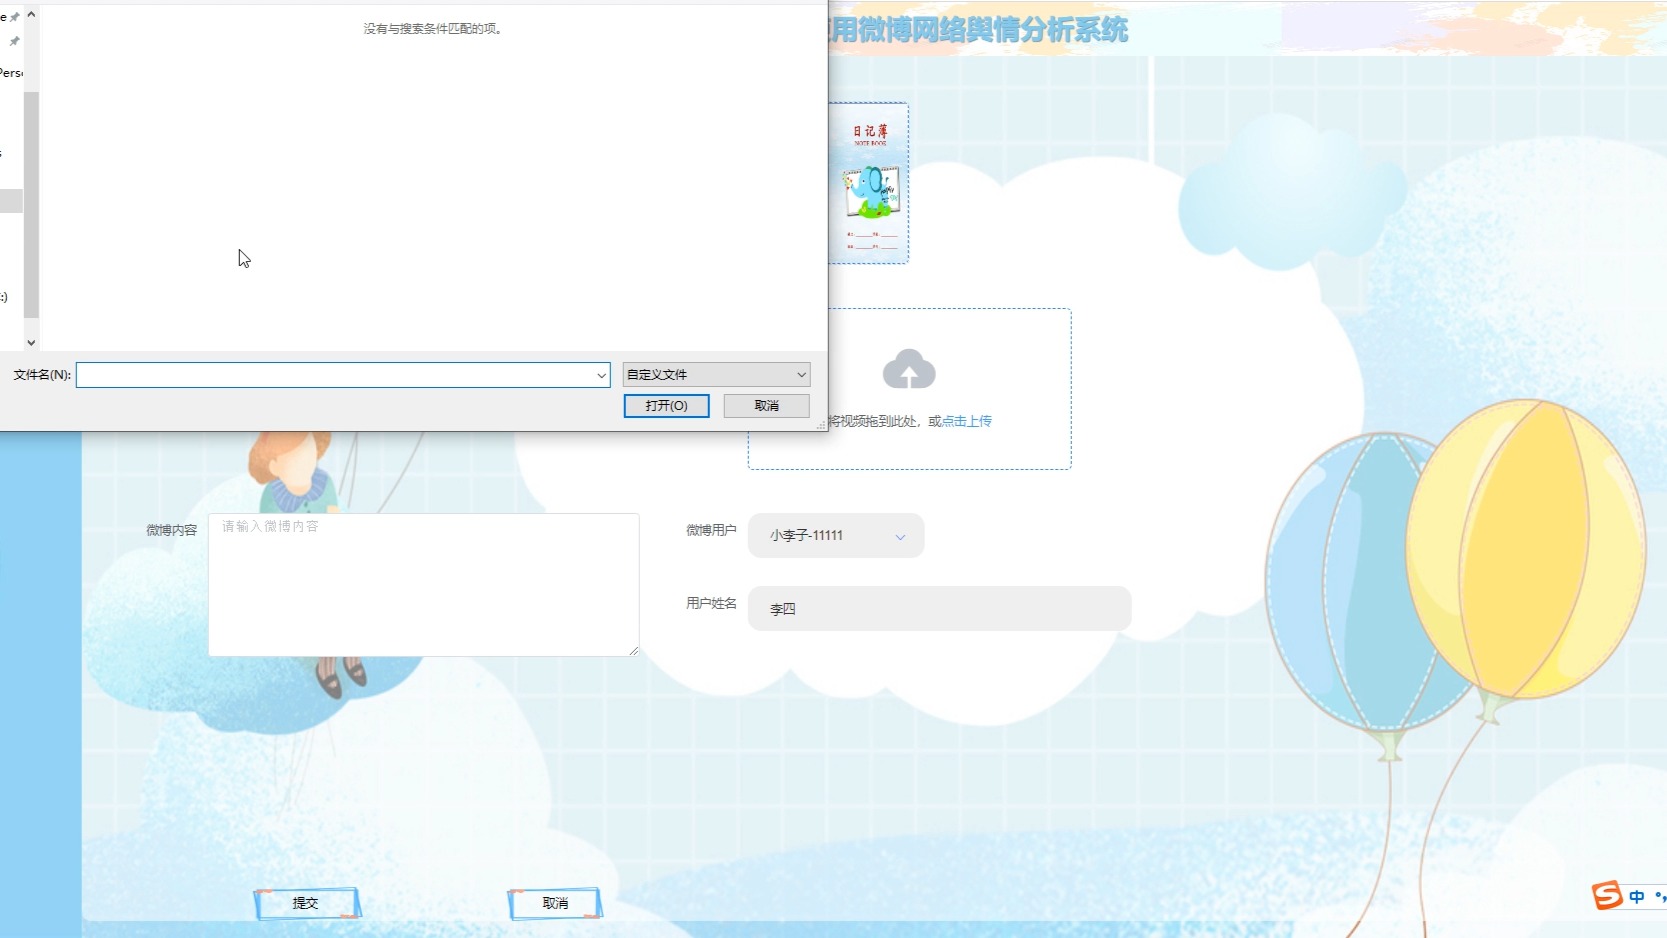Click the file dialog sidebar scrollbar thumb
Viewport: 1667px width, 938px height.
coord(31,205)
